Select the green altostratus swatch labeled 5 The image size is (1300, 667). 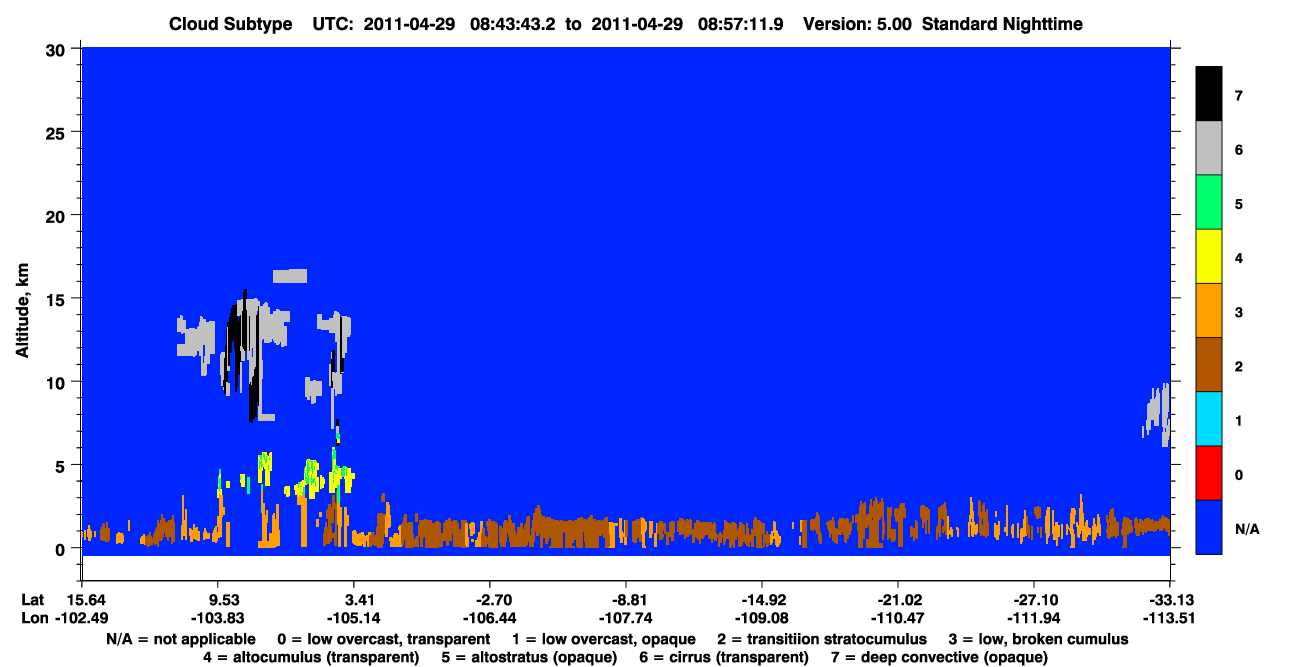(x=1209, y=203)
